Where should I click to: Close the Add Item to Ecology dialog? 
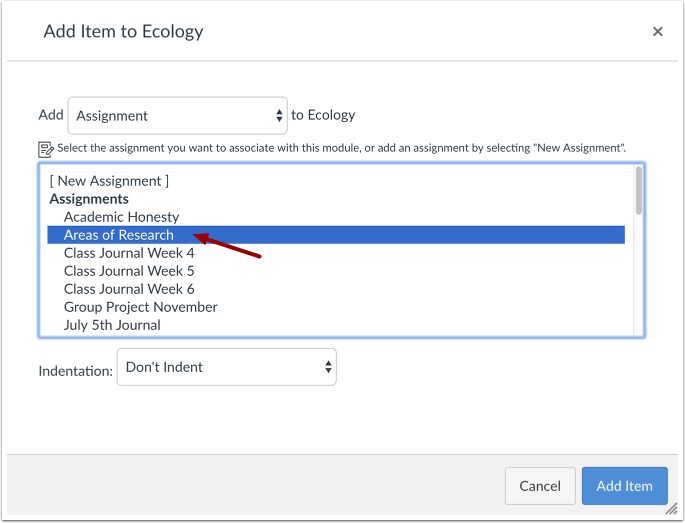(657, 31)
